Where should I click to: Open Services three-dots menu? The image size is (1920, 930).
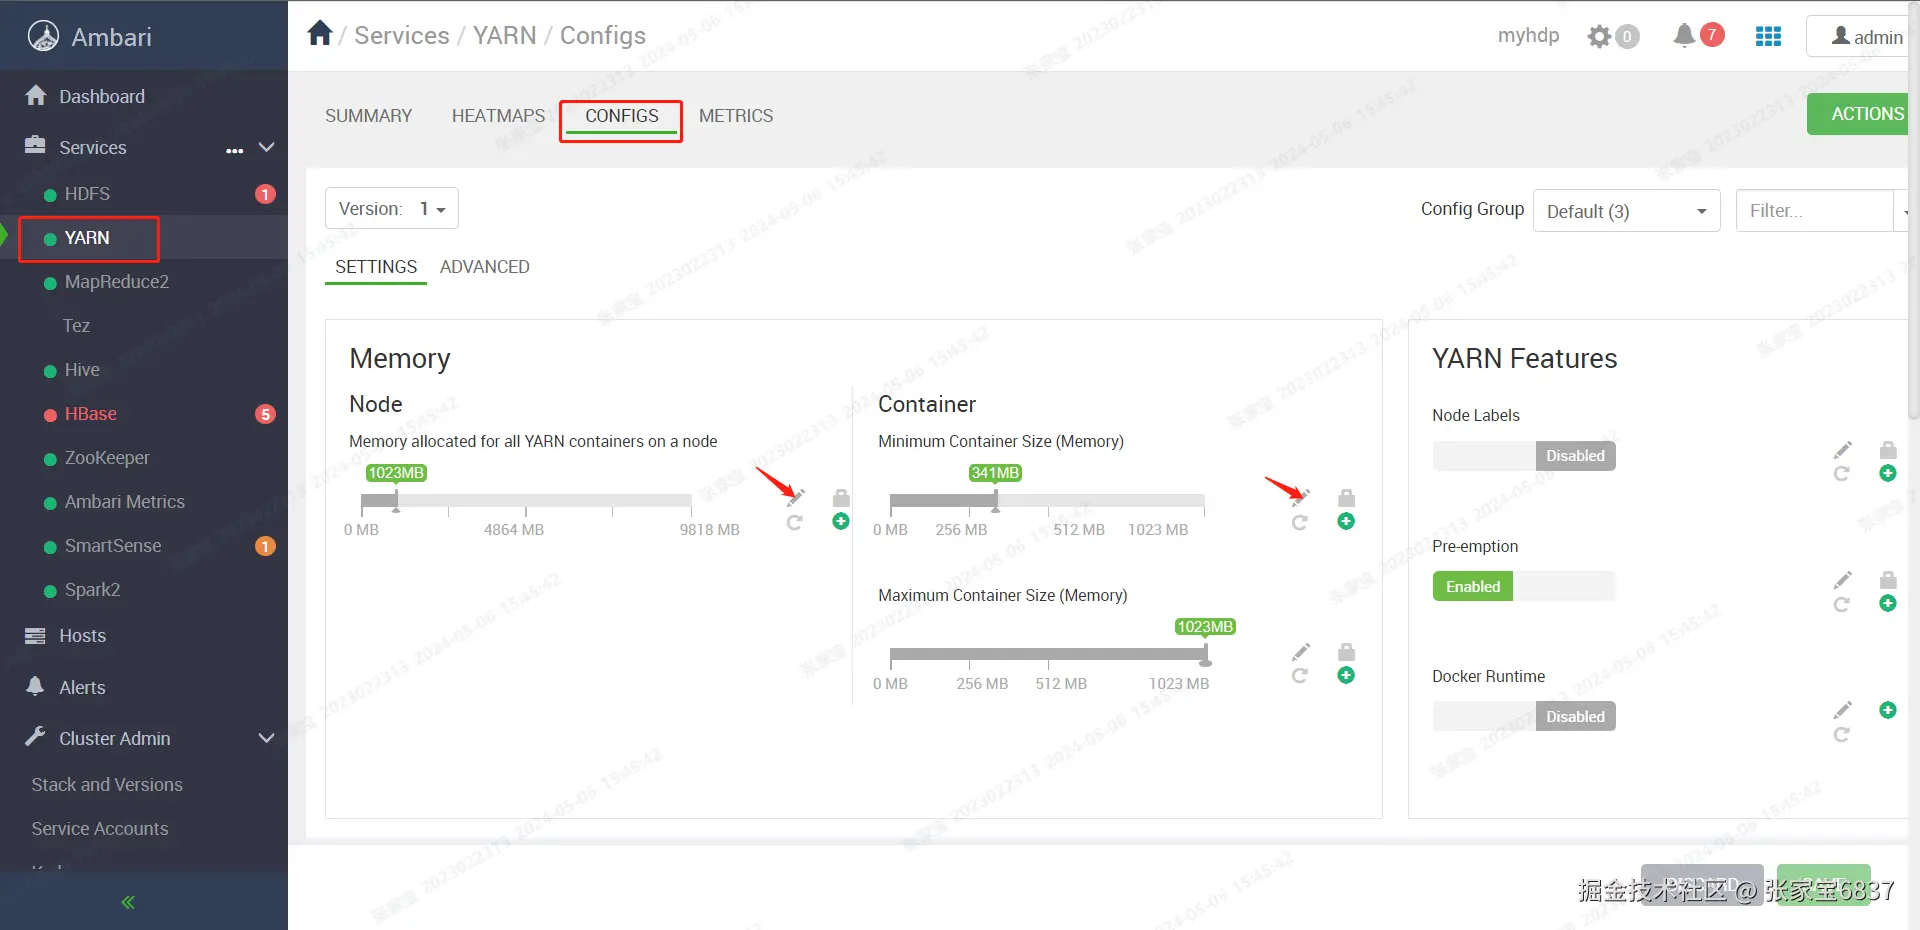[235, 150]
